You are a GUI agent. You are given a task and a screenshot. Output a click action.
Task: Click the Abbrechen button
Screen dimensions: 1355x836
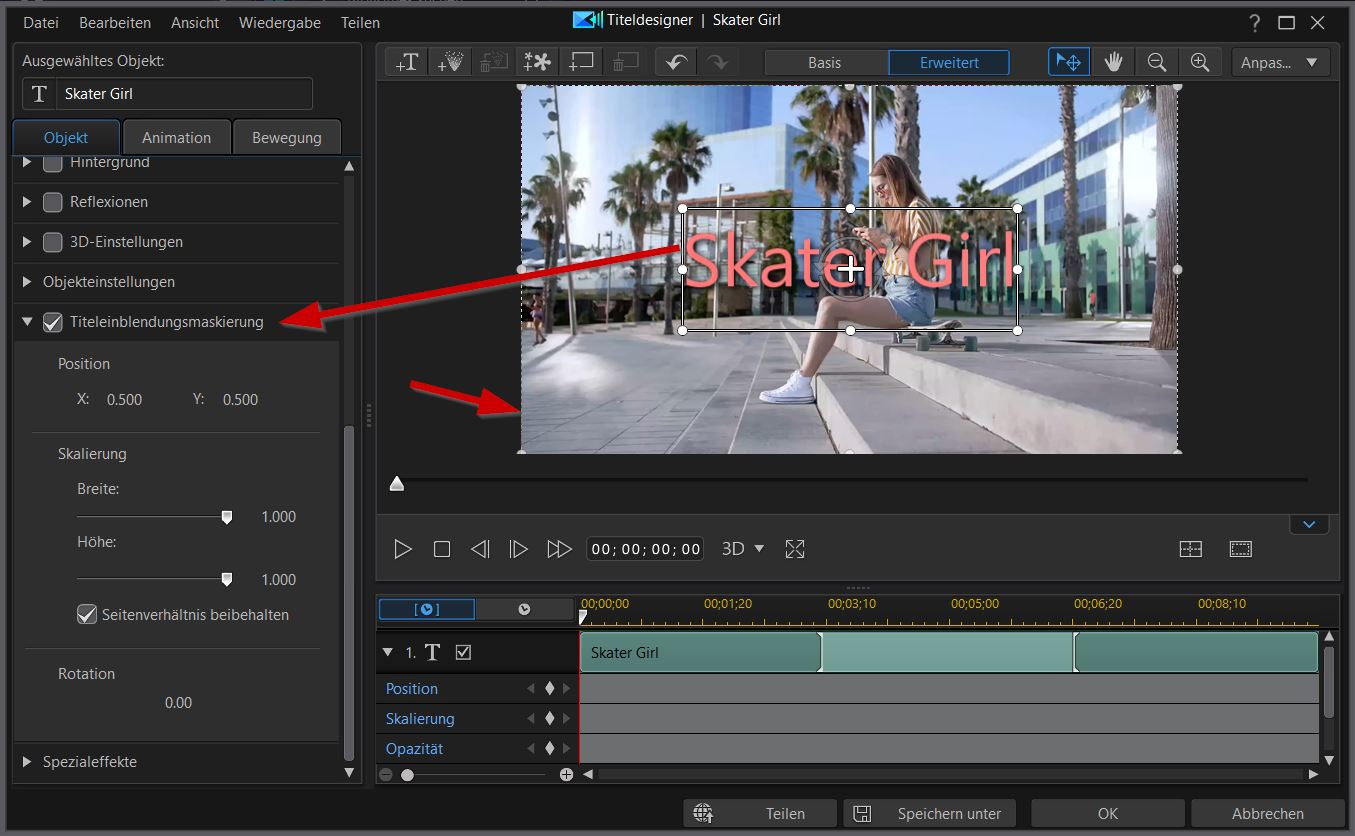(x=1267, y=813)
